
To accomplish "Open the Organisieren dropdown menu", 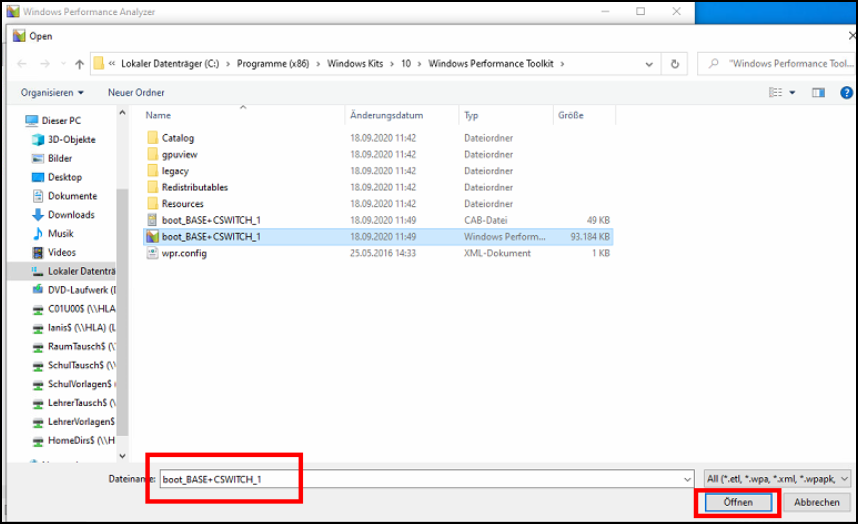I will [52, 93].
